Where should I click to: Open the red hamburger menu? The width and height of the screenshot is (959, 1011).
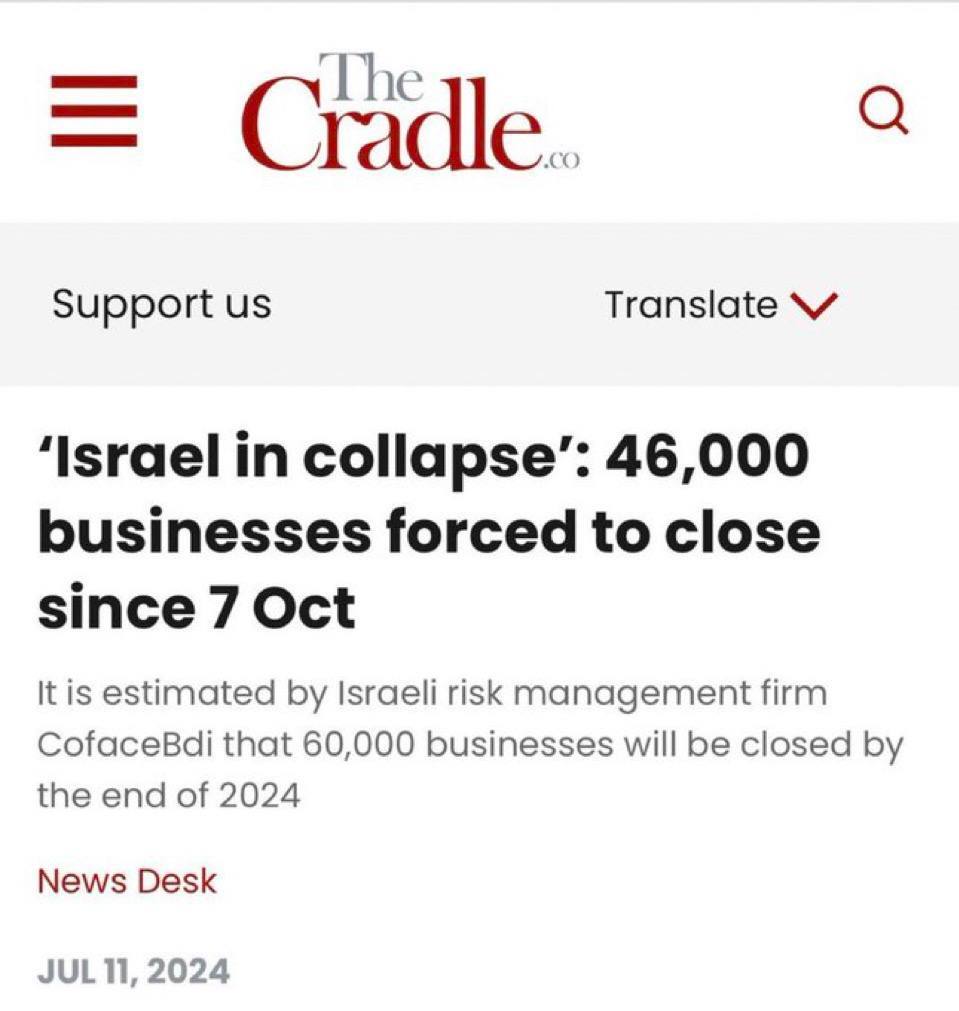click(93, 111)
